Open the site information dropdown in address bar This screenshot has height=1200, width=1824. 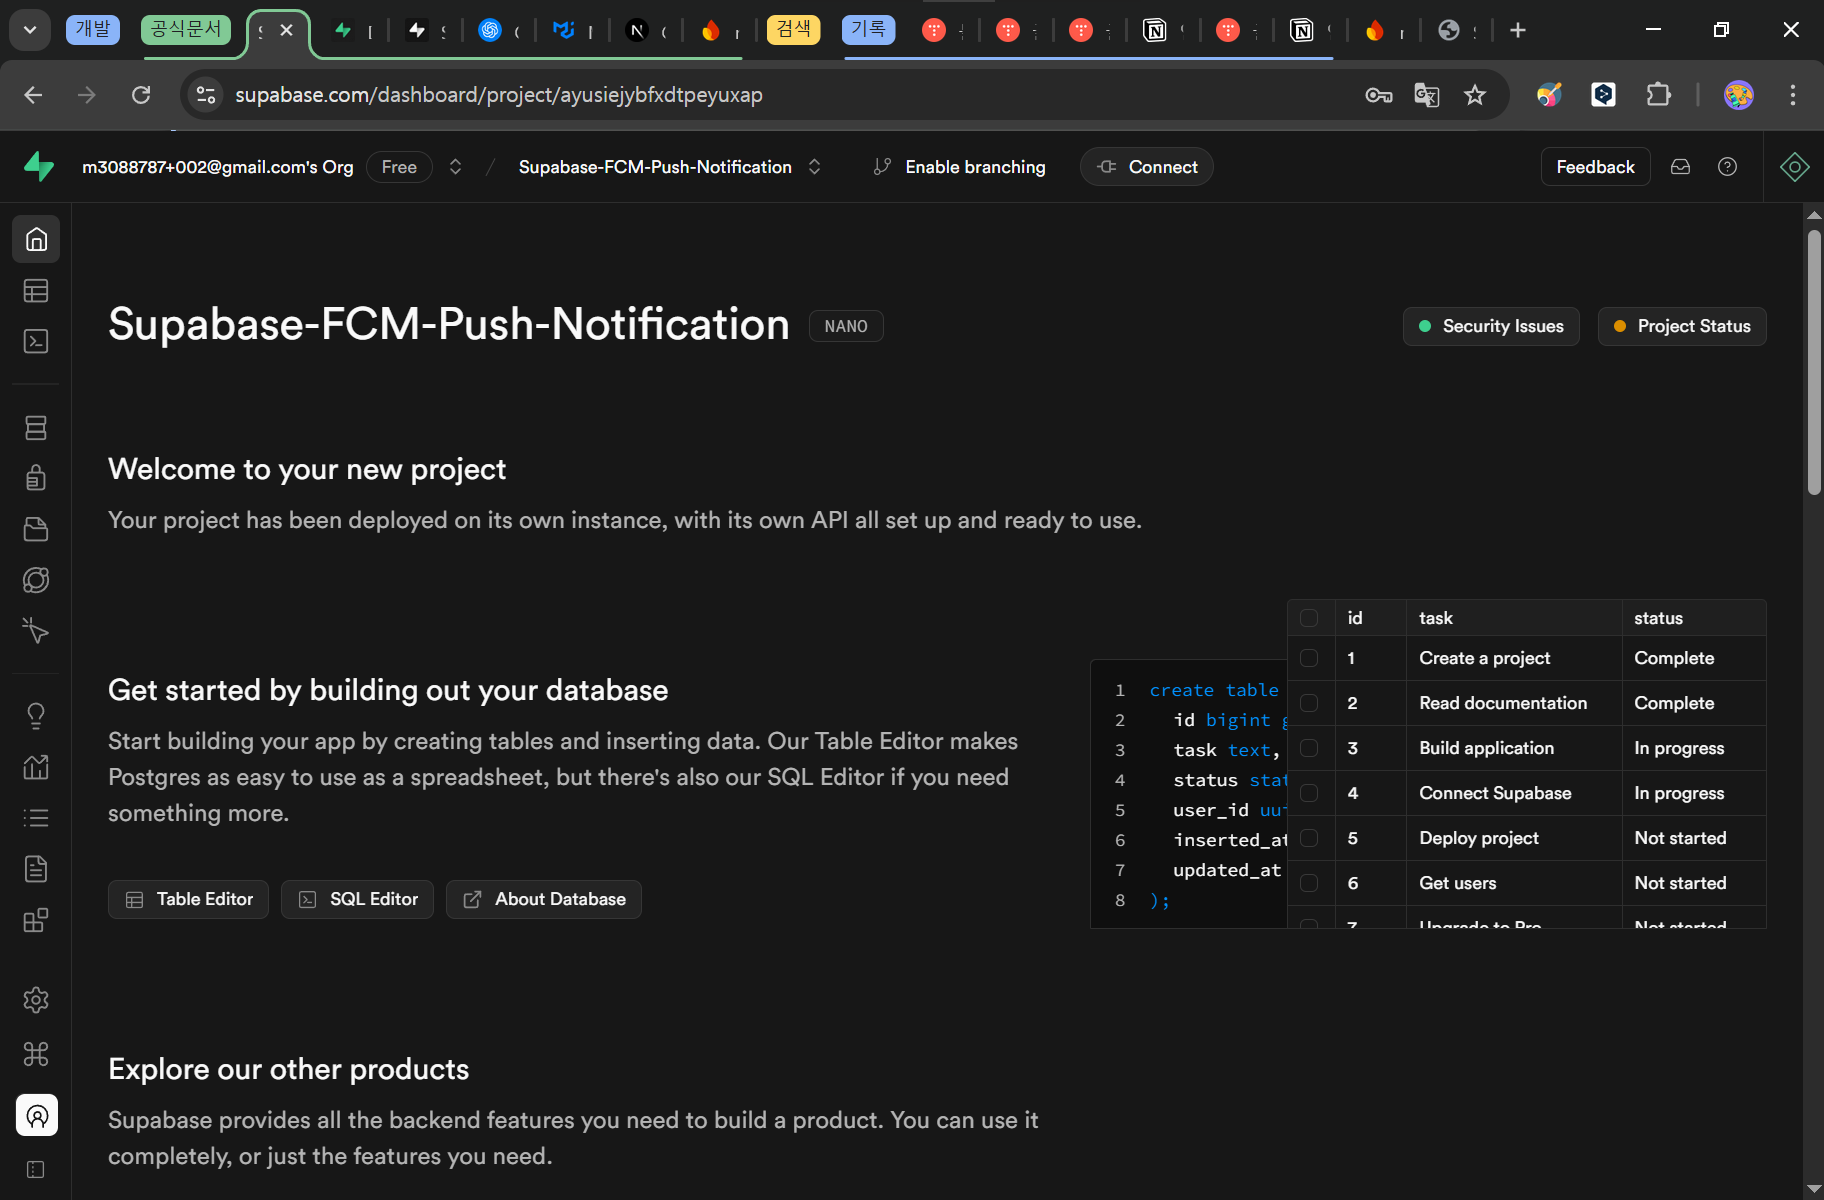tap(206, 95)
